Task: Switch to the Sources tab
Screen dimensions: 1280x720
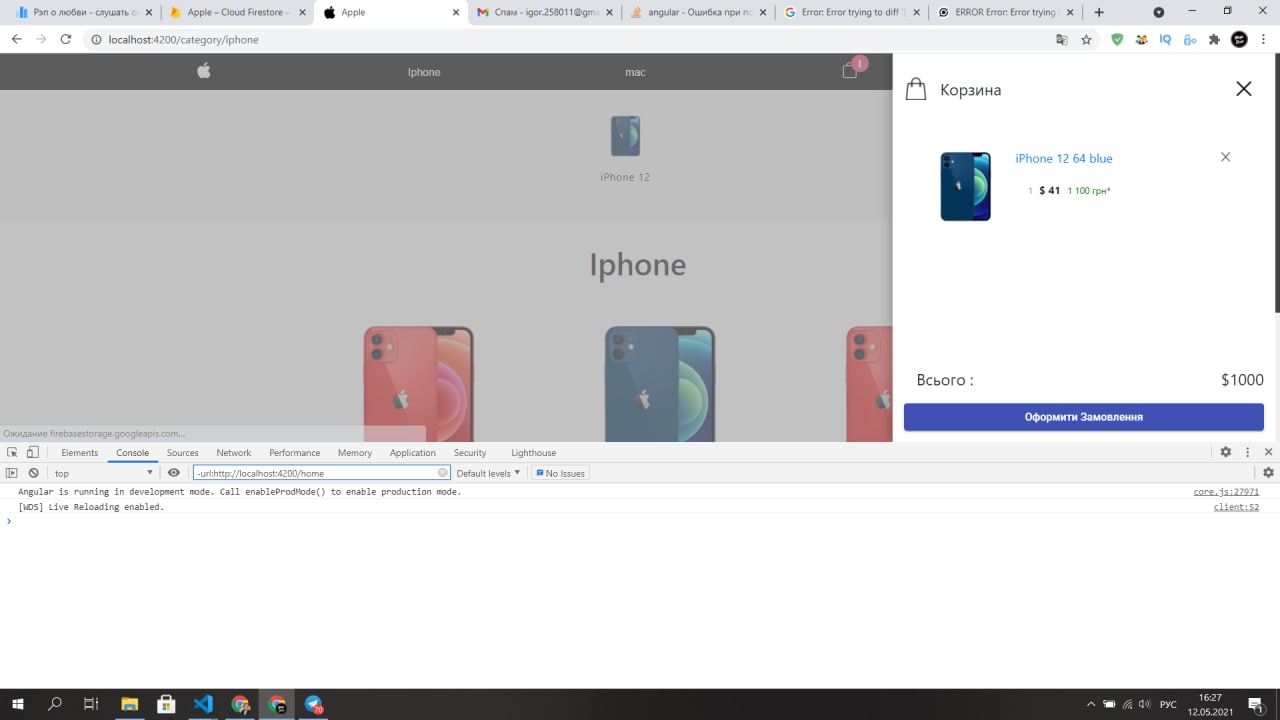Action: (183, 453)
